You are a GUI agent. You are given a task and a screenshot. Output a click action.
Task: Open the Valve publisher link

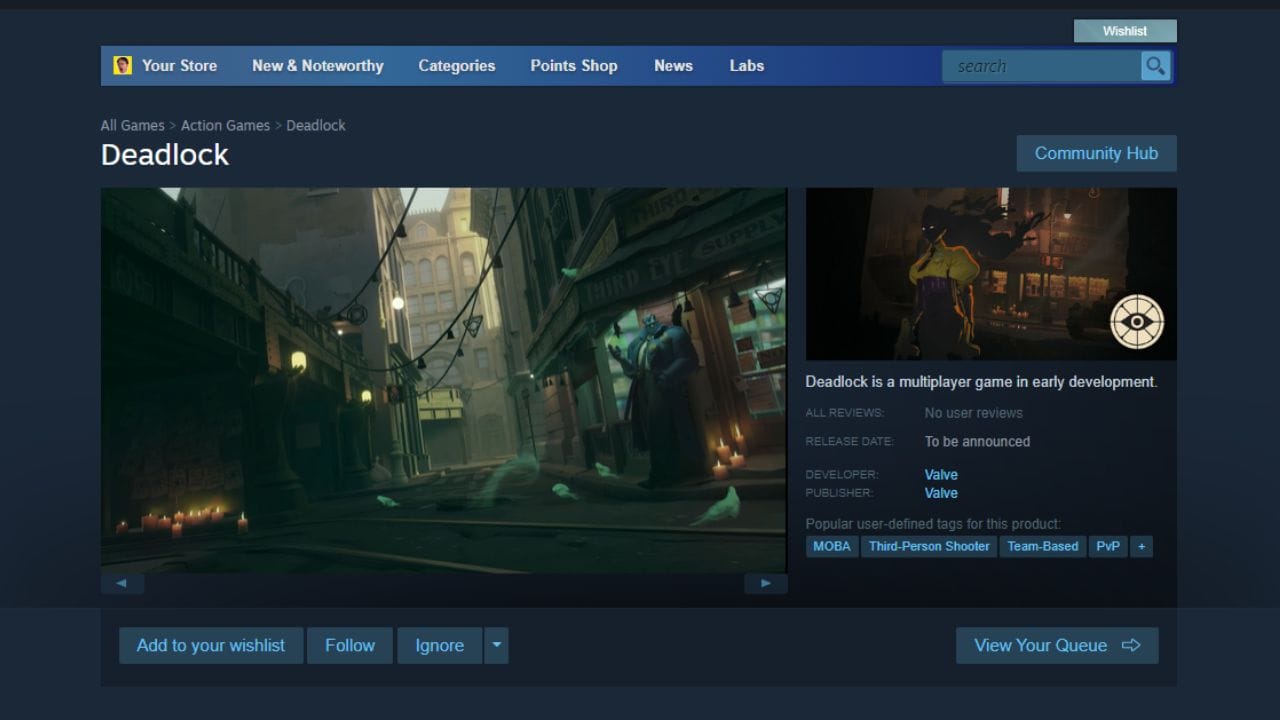tap(941, 493)
